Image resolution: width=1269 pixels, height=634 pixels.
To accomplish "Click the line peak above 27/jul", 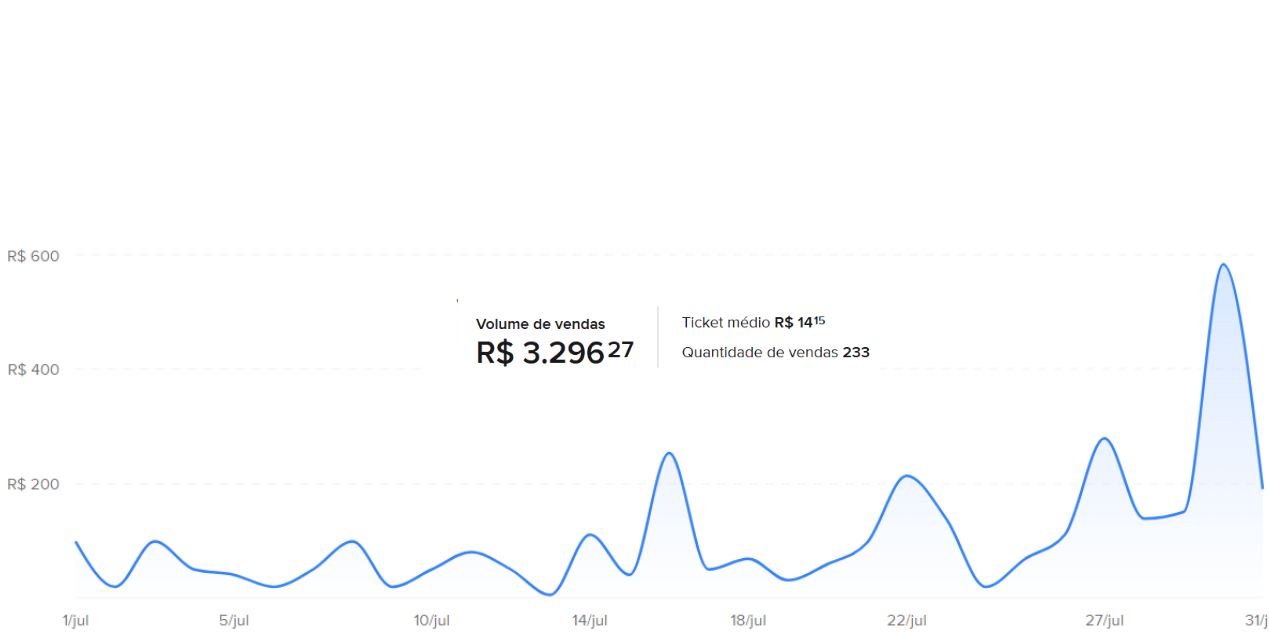I will (1103, 439).
